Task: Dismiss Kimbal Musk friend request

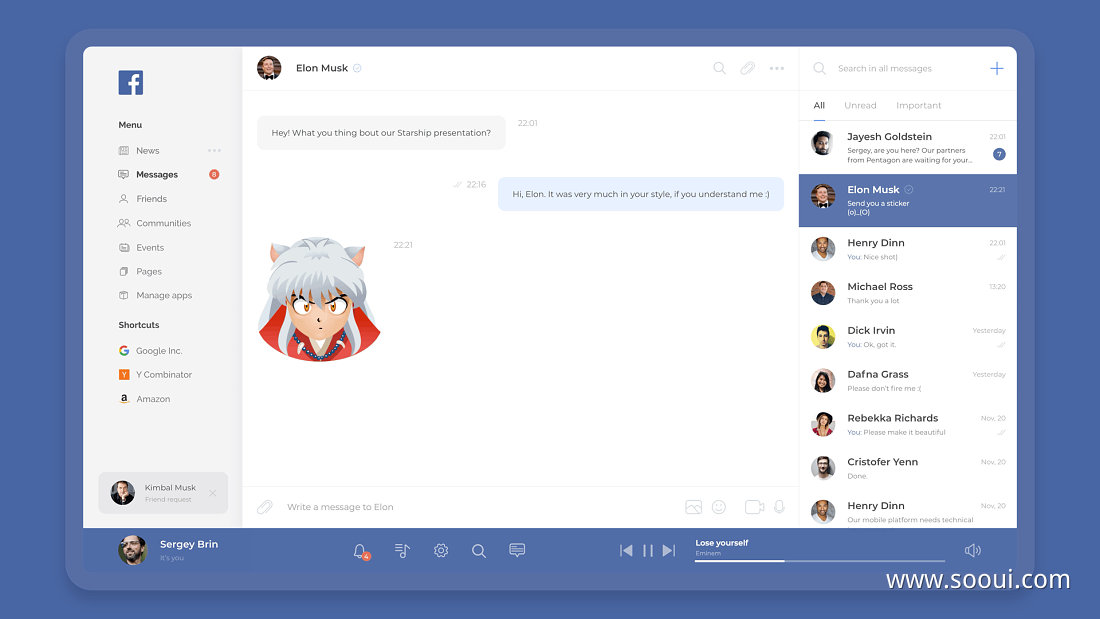Action: click(x=213, y=493)
